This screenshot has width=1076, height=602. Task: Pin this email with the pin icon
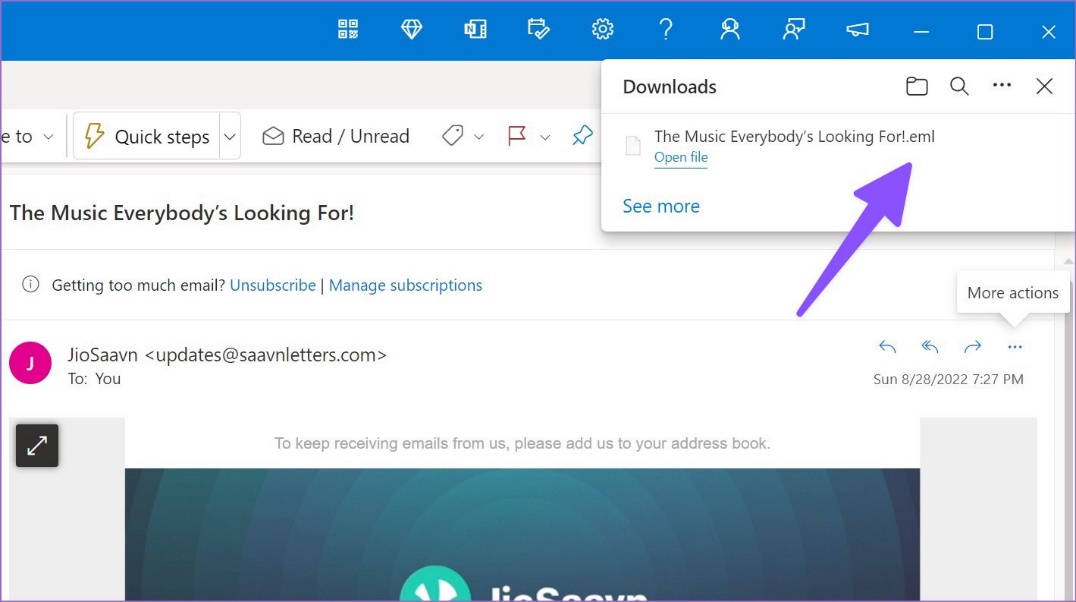point(582,137)
